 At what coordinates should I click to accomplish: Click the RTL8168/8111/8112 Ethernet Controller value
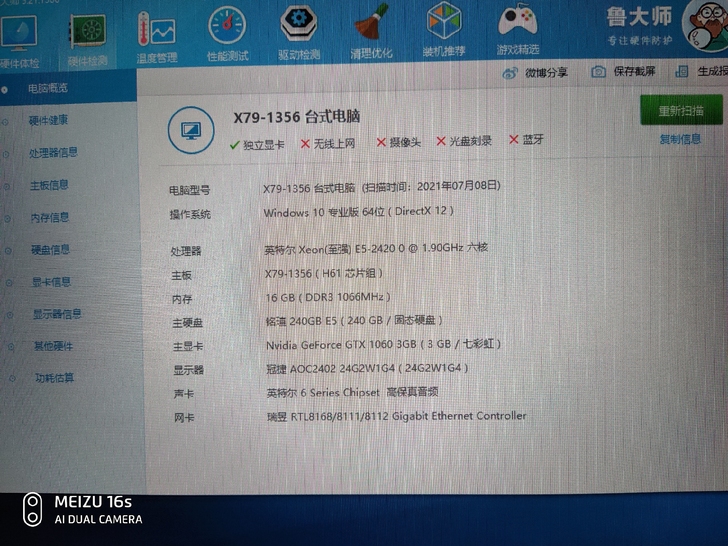click(x=397, y=416)
